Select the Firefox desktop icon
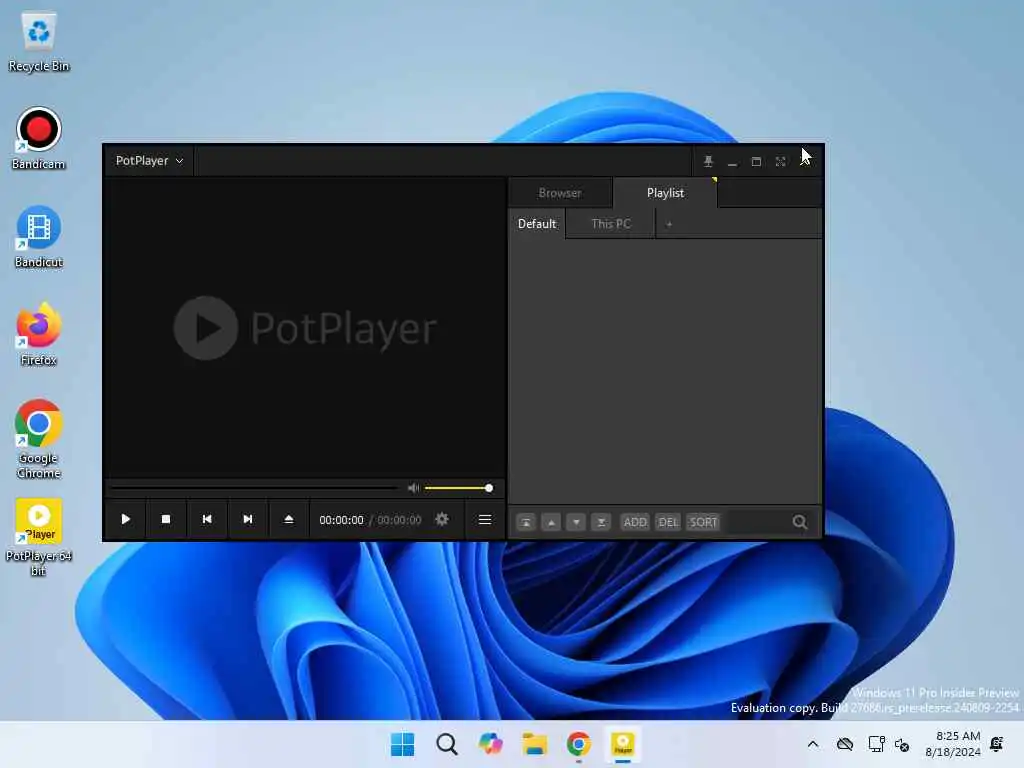The height and width of the screenshot is (768, 1024). point(39,334)
